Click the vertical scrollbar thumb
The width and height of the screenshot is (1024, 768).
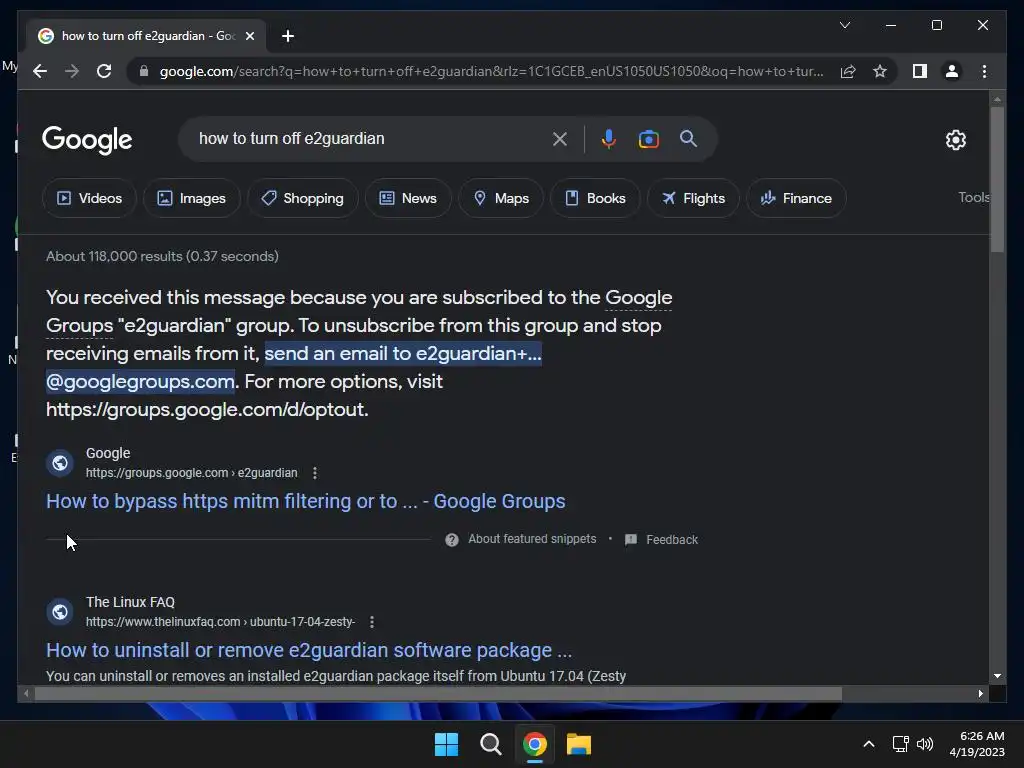click(997, 179)
